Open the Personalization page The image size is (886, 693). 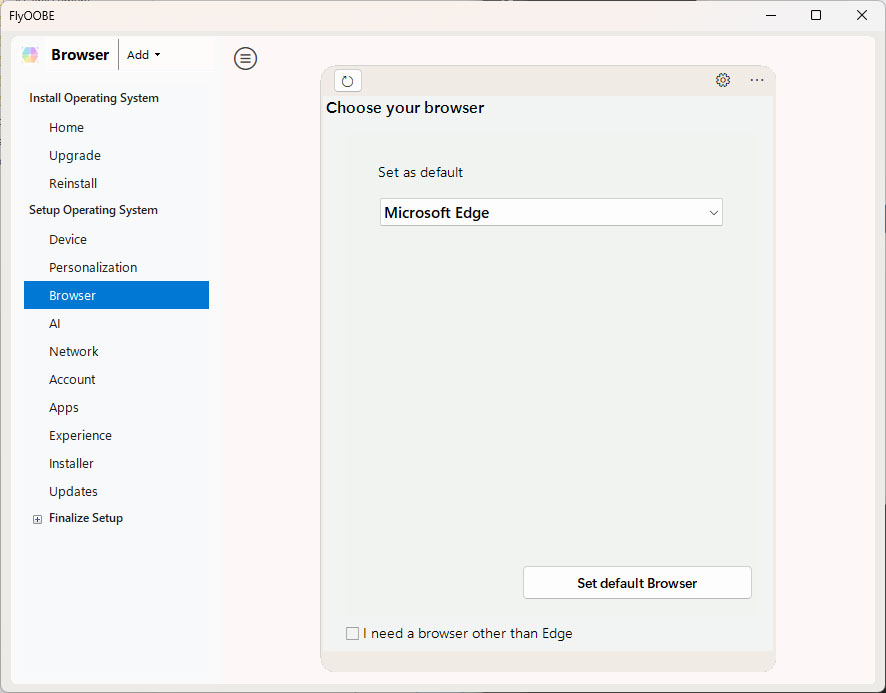tap(93, 268)
